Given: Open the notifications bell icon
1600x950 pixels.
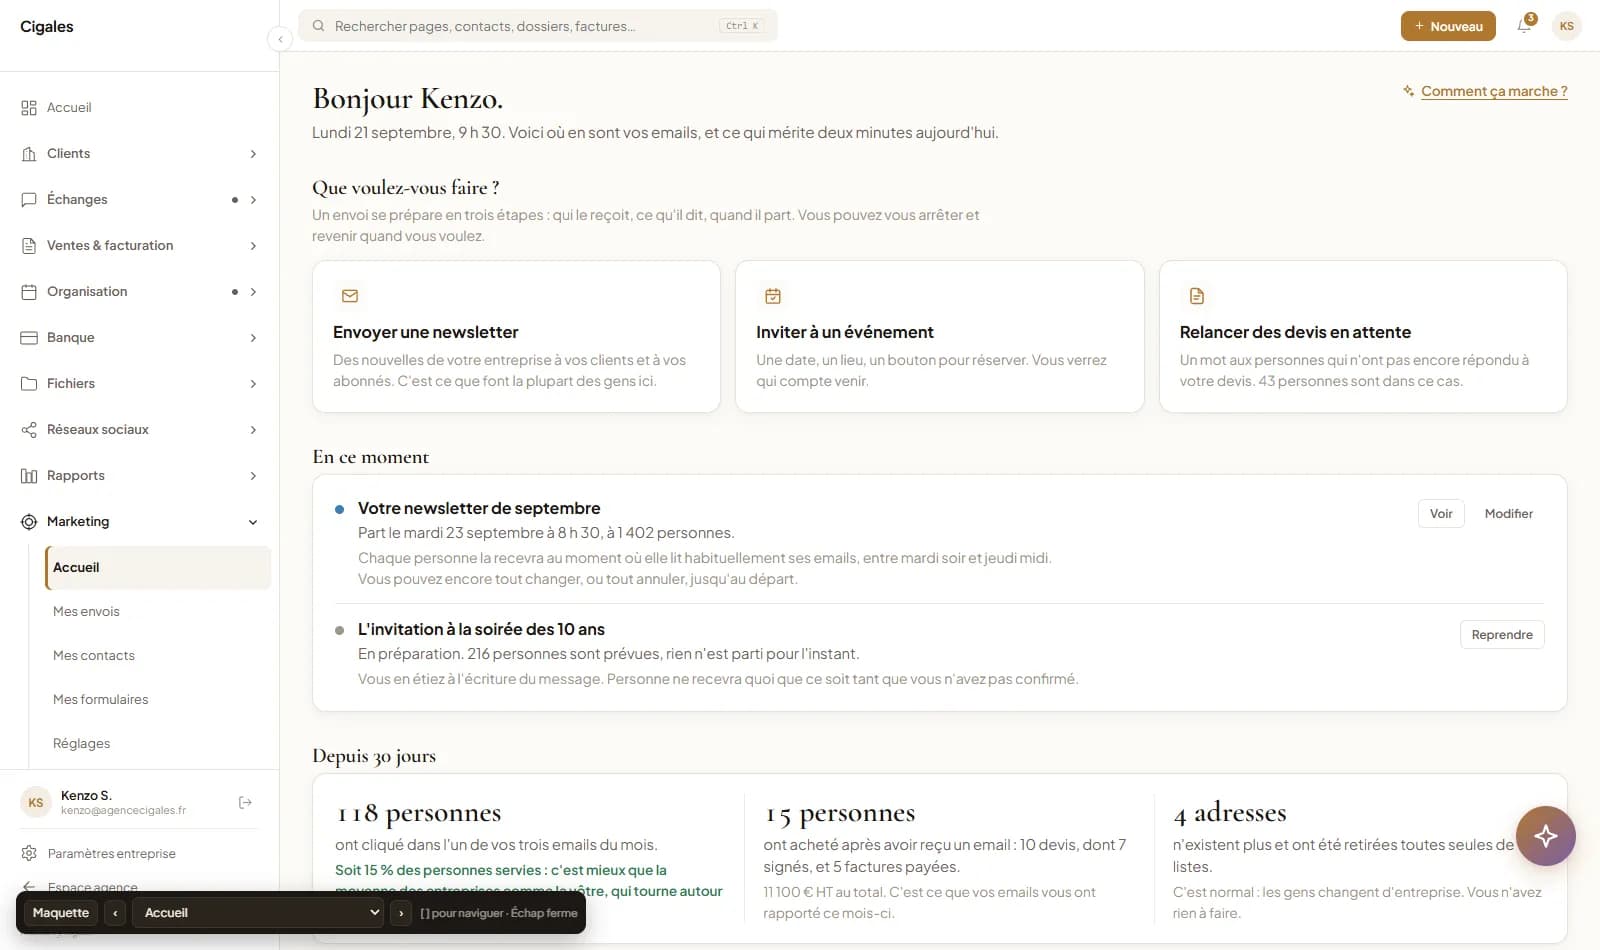Looking at the screenshot, I should (1524, 26).
